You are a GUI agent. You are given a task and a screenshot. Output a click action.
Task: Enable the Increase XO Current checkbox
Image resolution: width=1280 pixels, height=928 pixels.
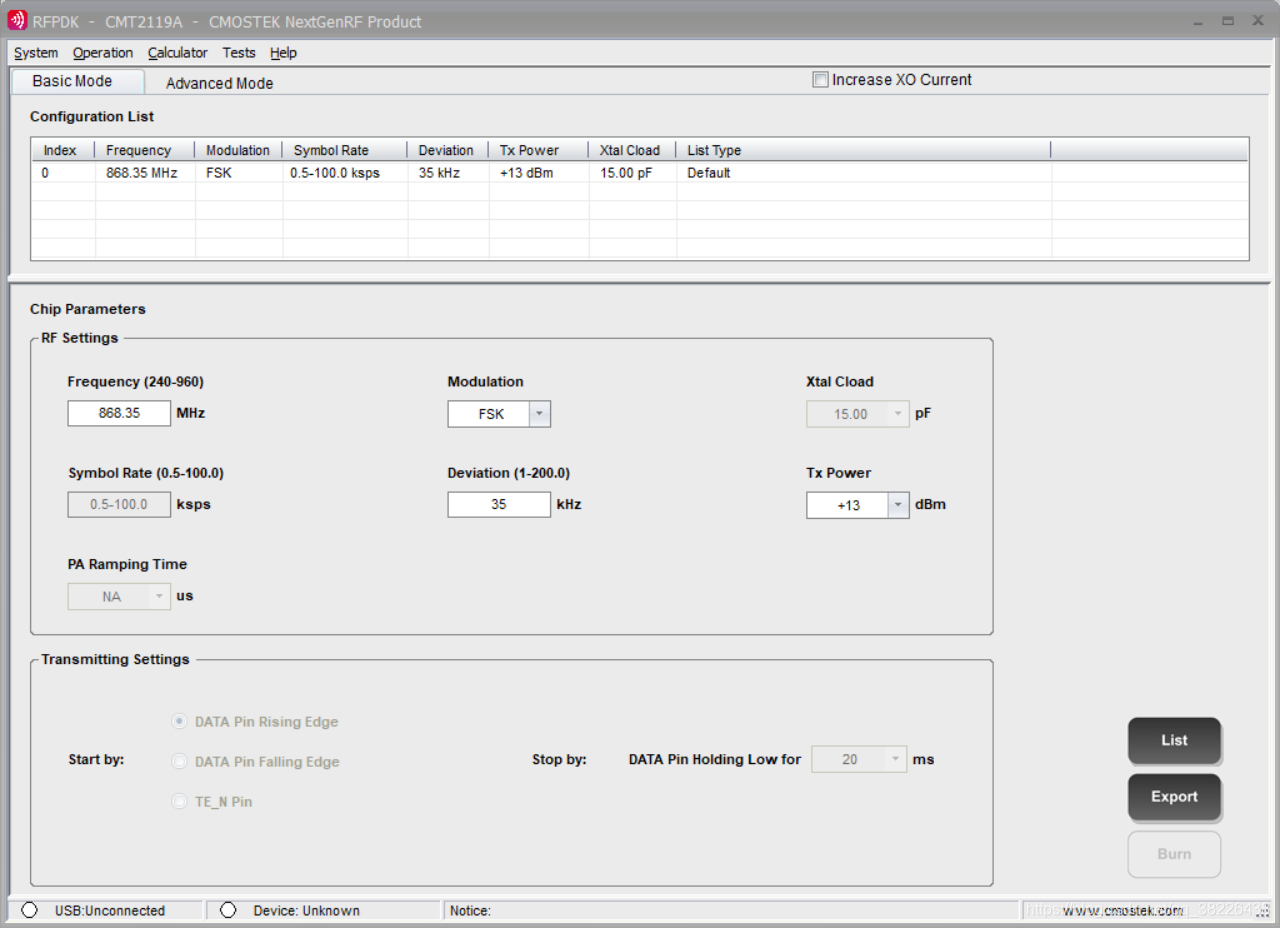point(820,80)
